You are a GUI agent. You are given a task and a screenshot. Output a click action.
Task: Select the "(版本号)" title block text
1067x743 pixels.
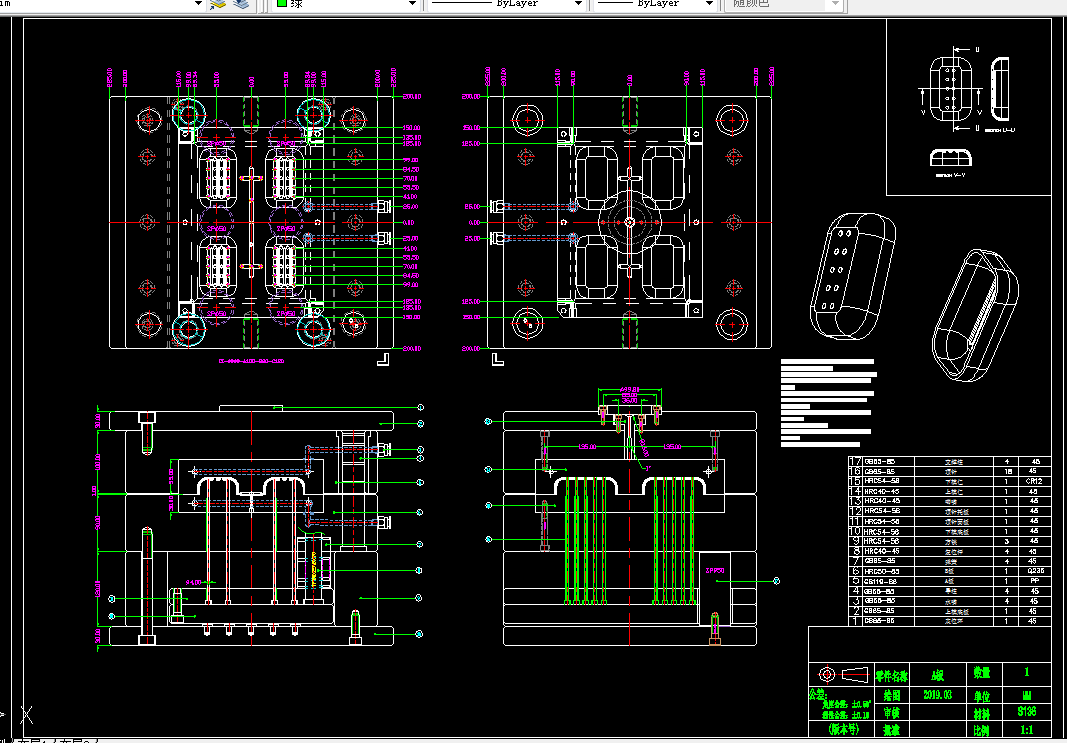[x=842, y=729]
